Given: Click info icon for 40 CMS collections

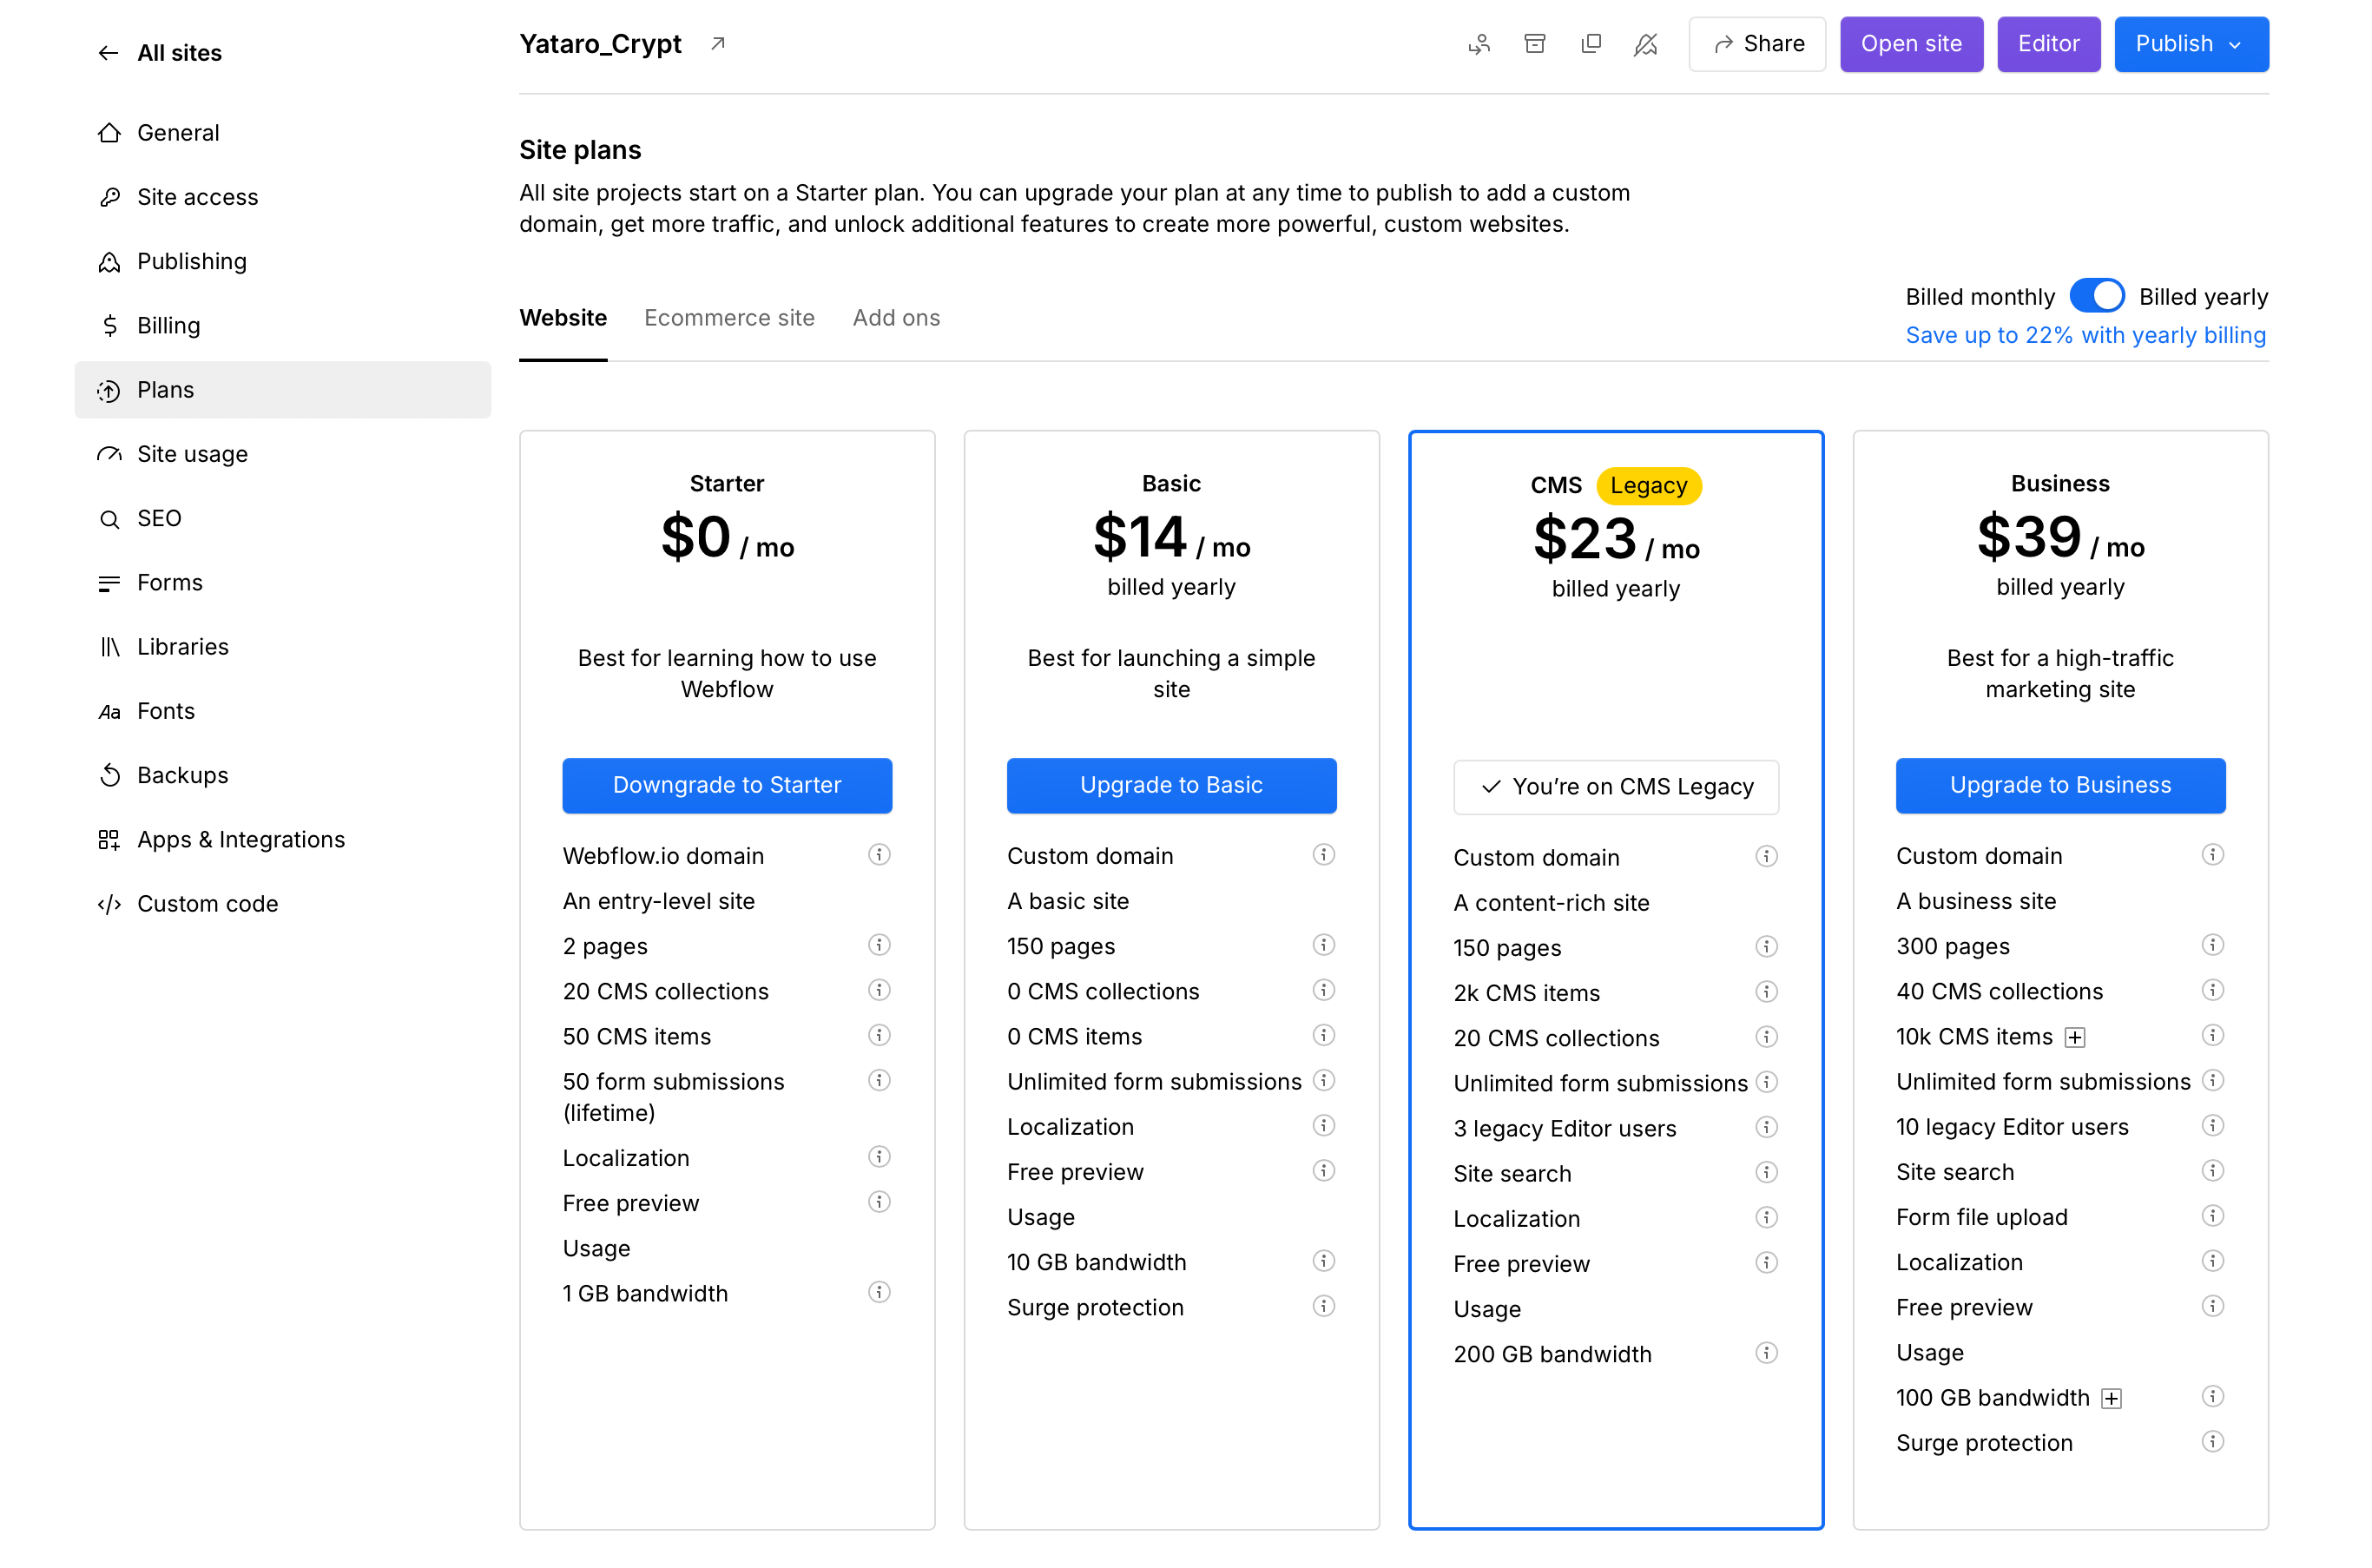Looking at the screenshot, I should [2212, 990].
